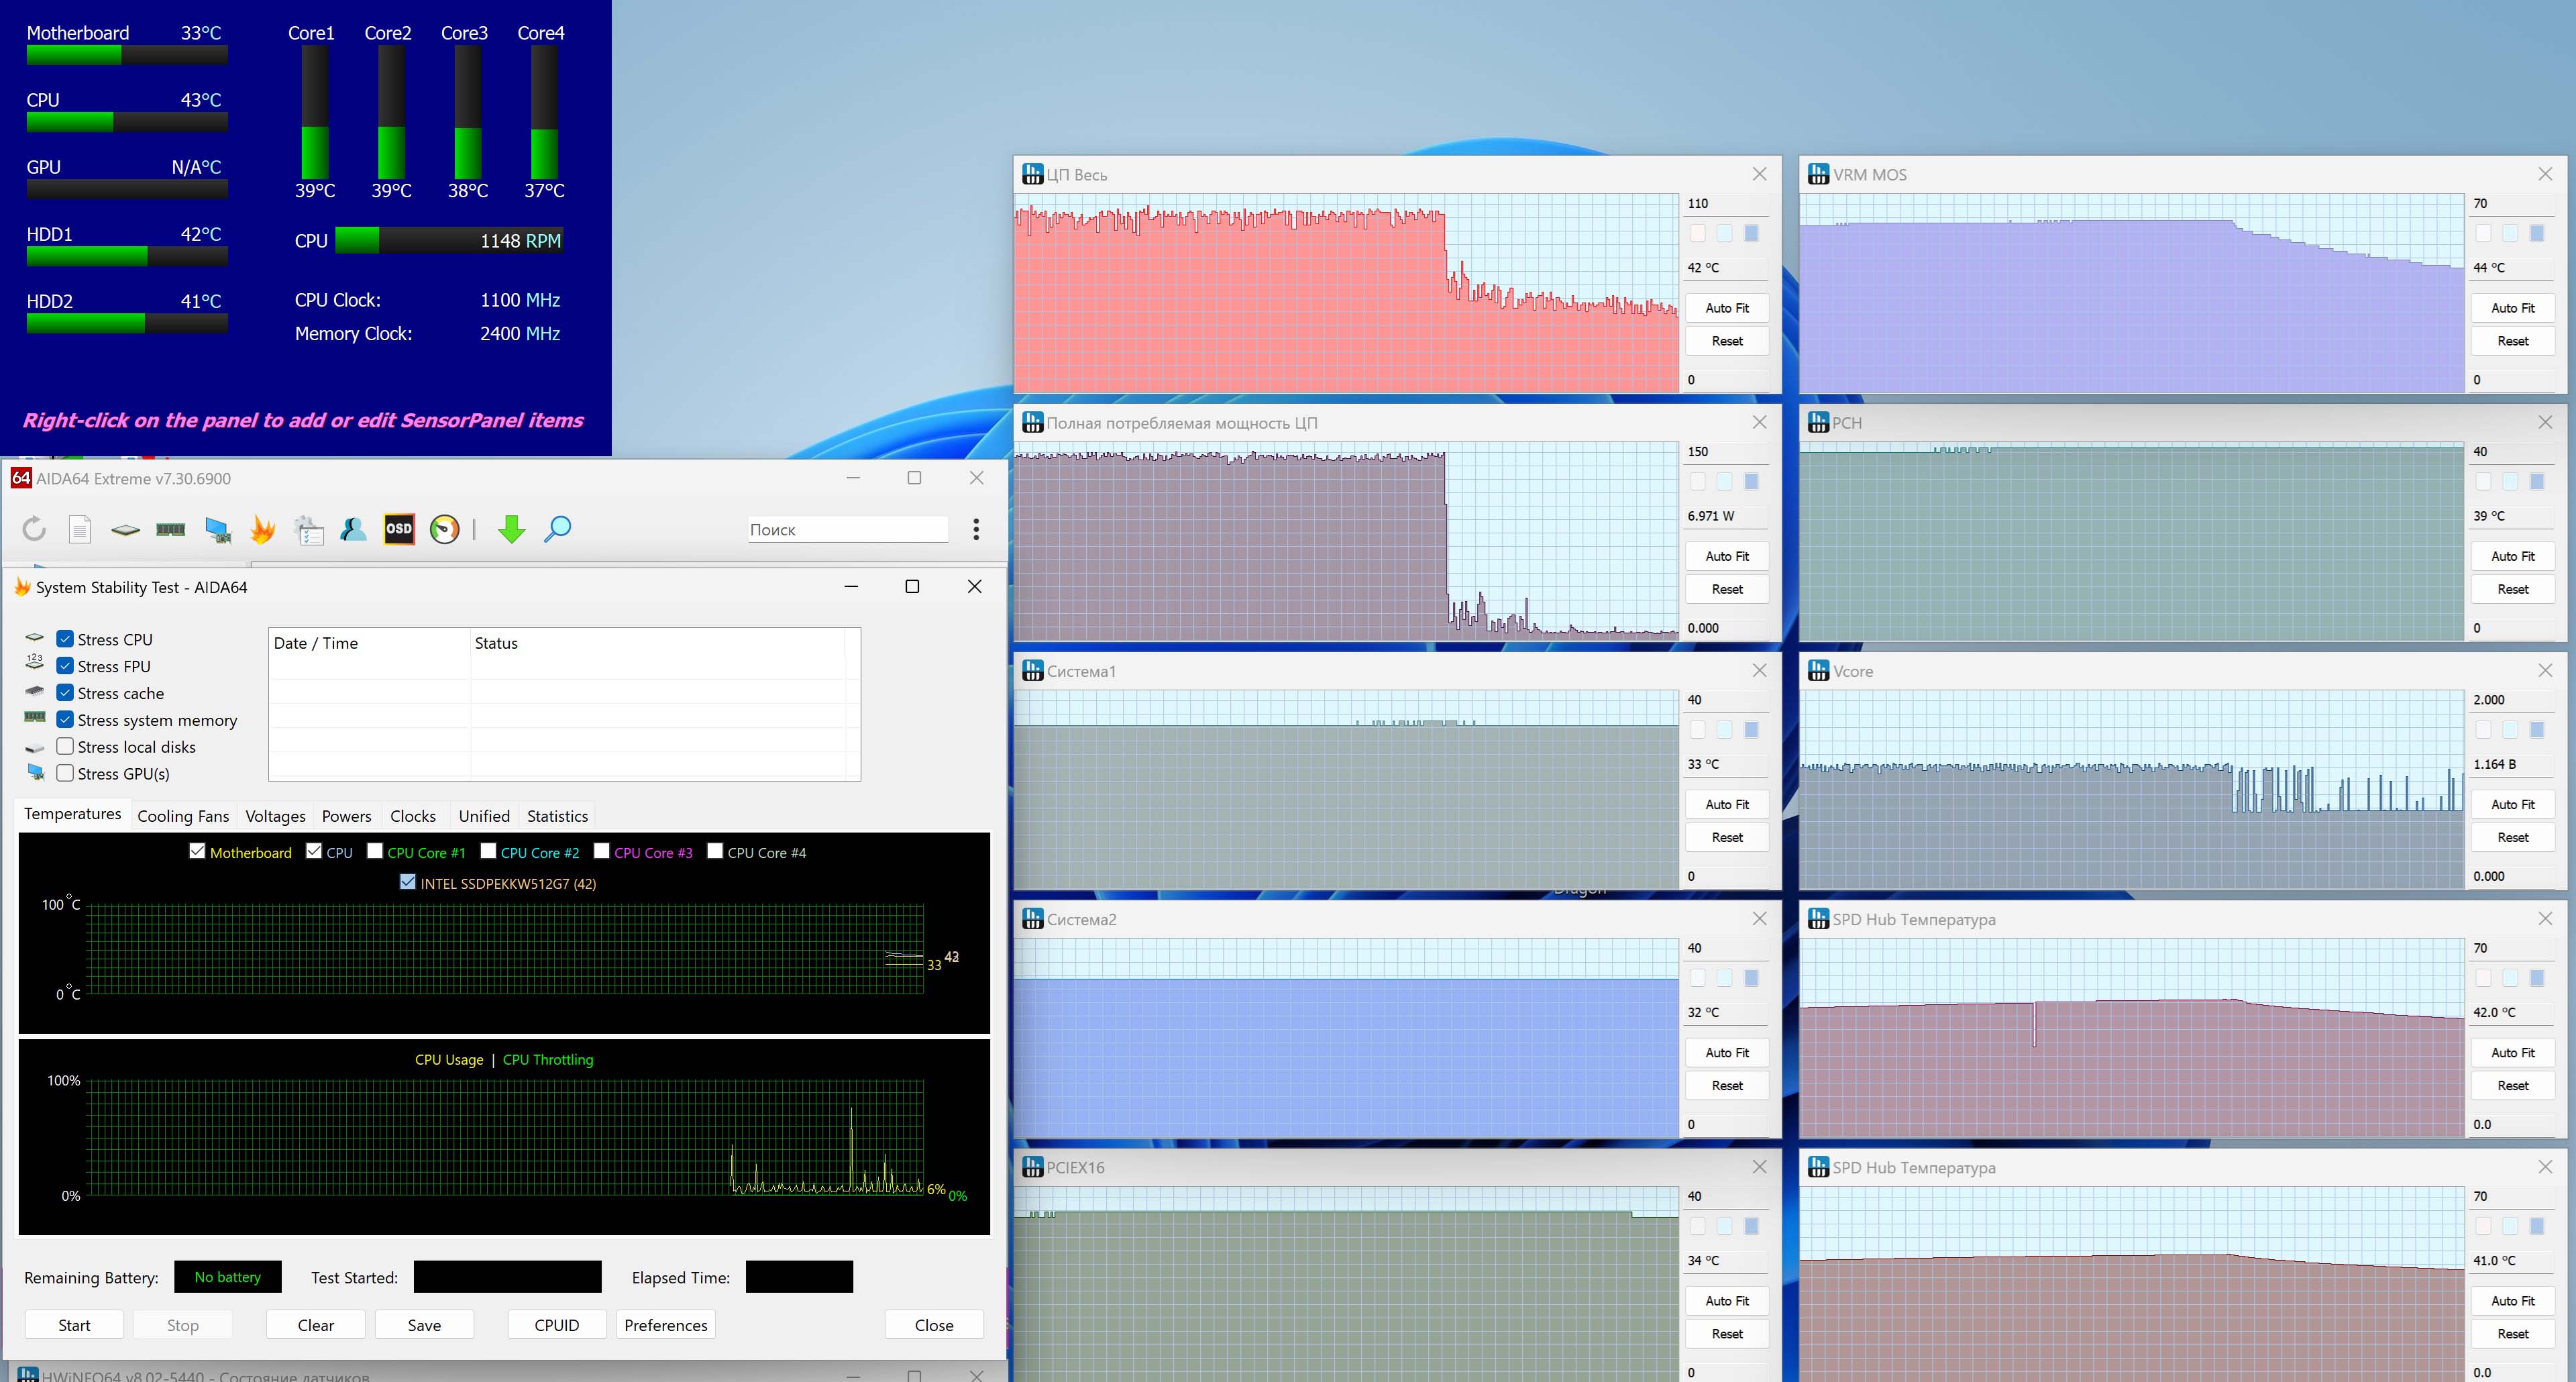Enable CPU Core #1 graph checkbox

click(375, 851)
